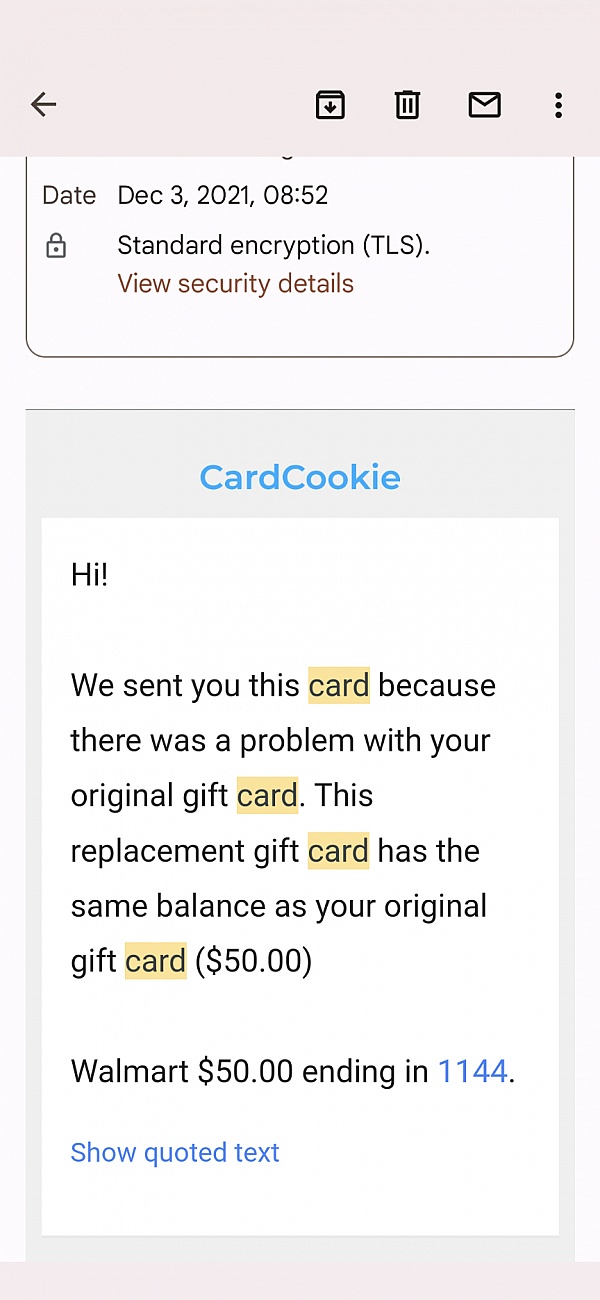This screenshot has height=1300, width=600.
Task: Delete the email using the trash icon
Action: click(407, 104)
